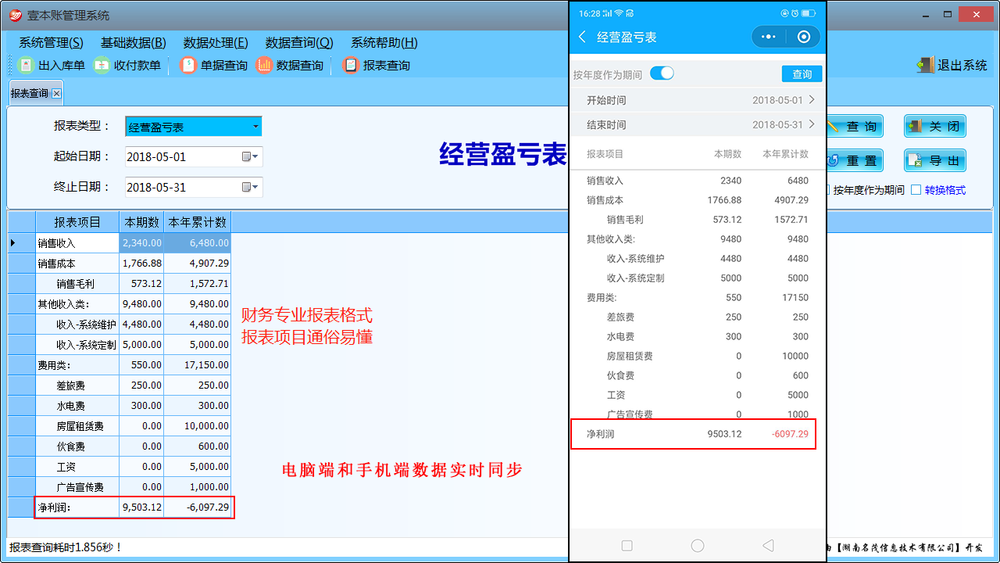
Task: Tap the 结束时间 chevron on the phone
Action: 812,124
